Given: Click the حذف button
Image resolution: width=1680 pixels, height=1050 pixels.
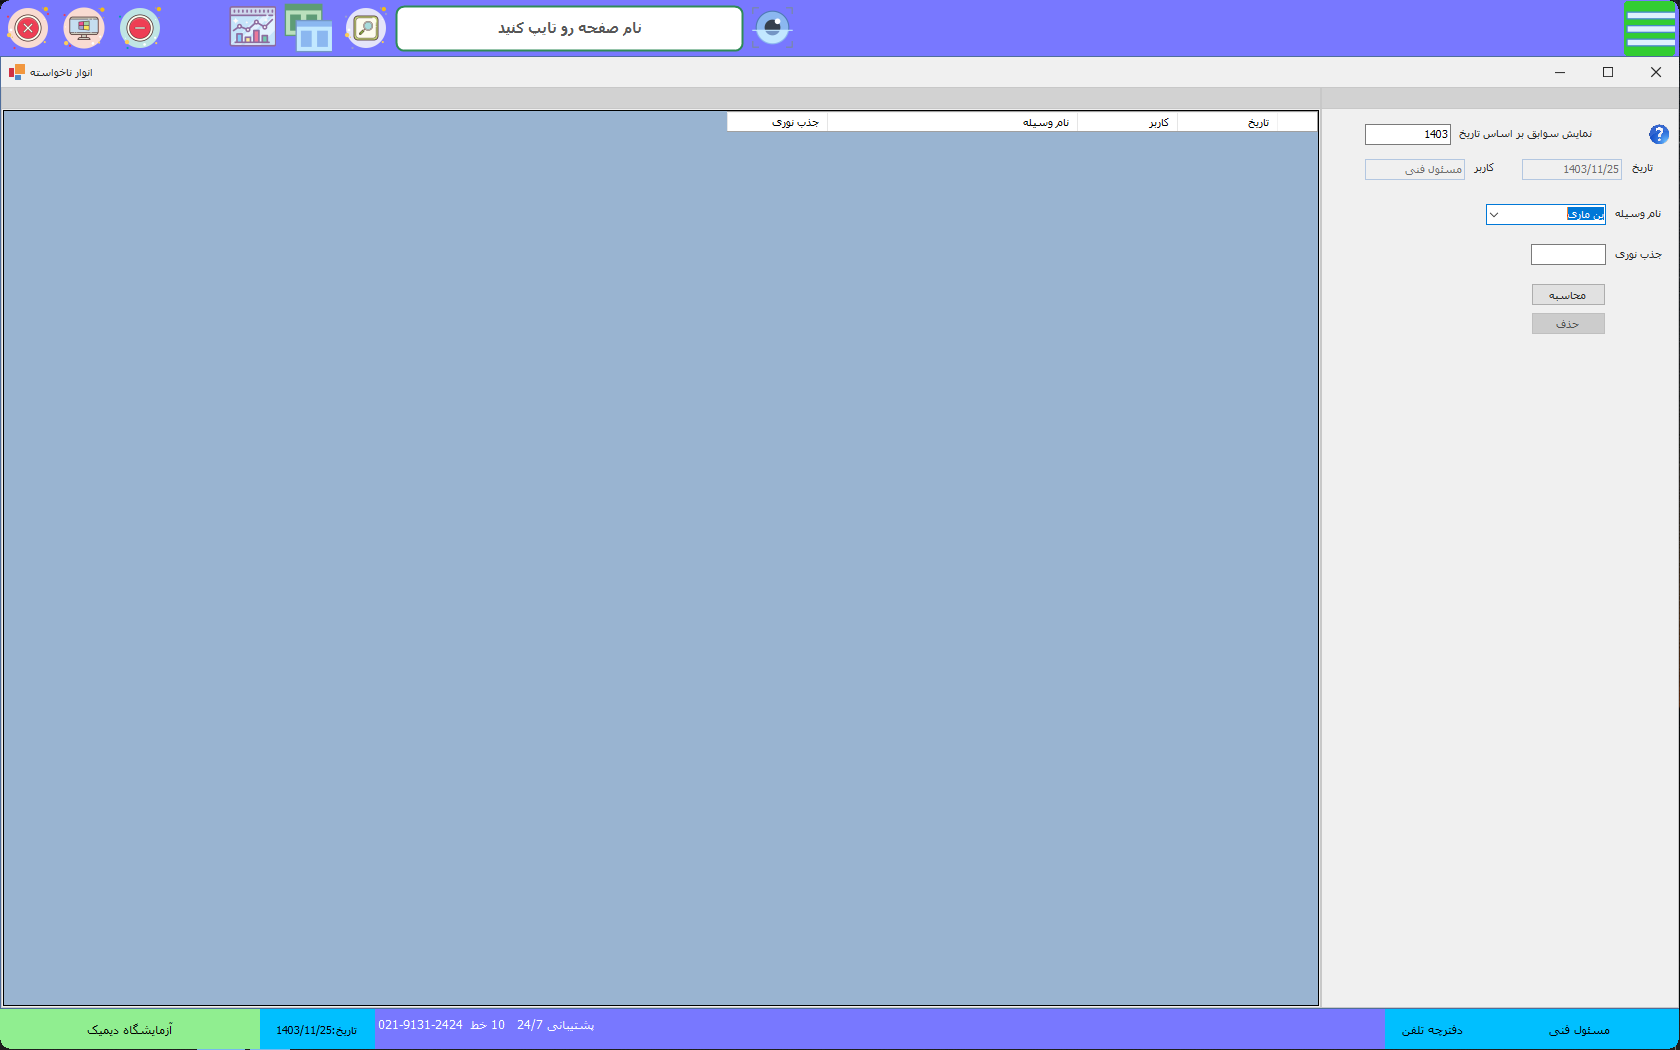Looking at the screenshot, I should pos(1567,324).
